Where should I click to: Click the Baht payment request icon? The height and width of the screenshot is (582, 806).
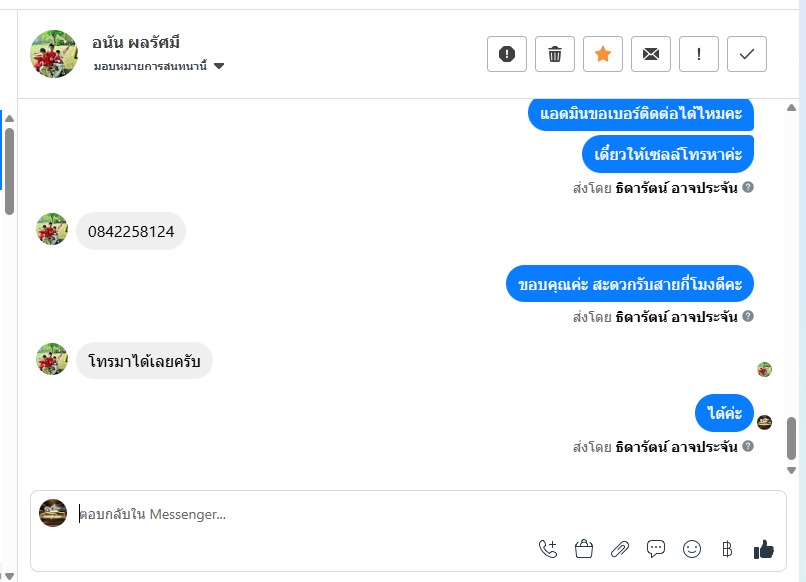pos(727,548)
